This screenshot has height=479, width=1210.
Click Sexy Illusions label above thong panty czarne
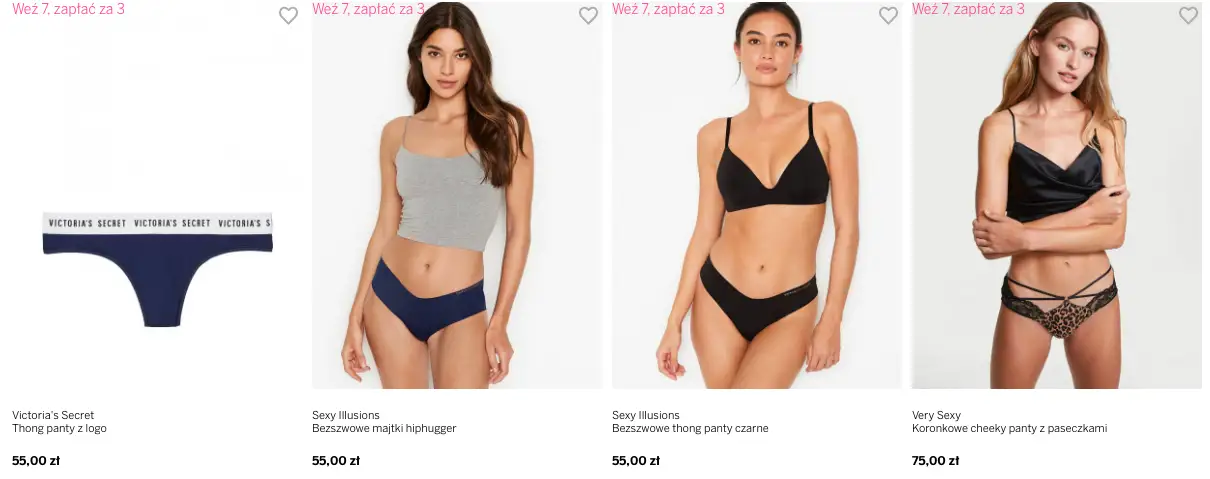point(646,415)
